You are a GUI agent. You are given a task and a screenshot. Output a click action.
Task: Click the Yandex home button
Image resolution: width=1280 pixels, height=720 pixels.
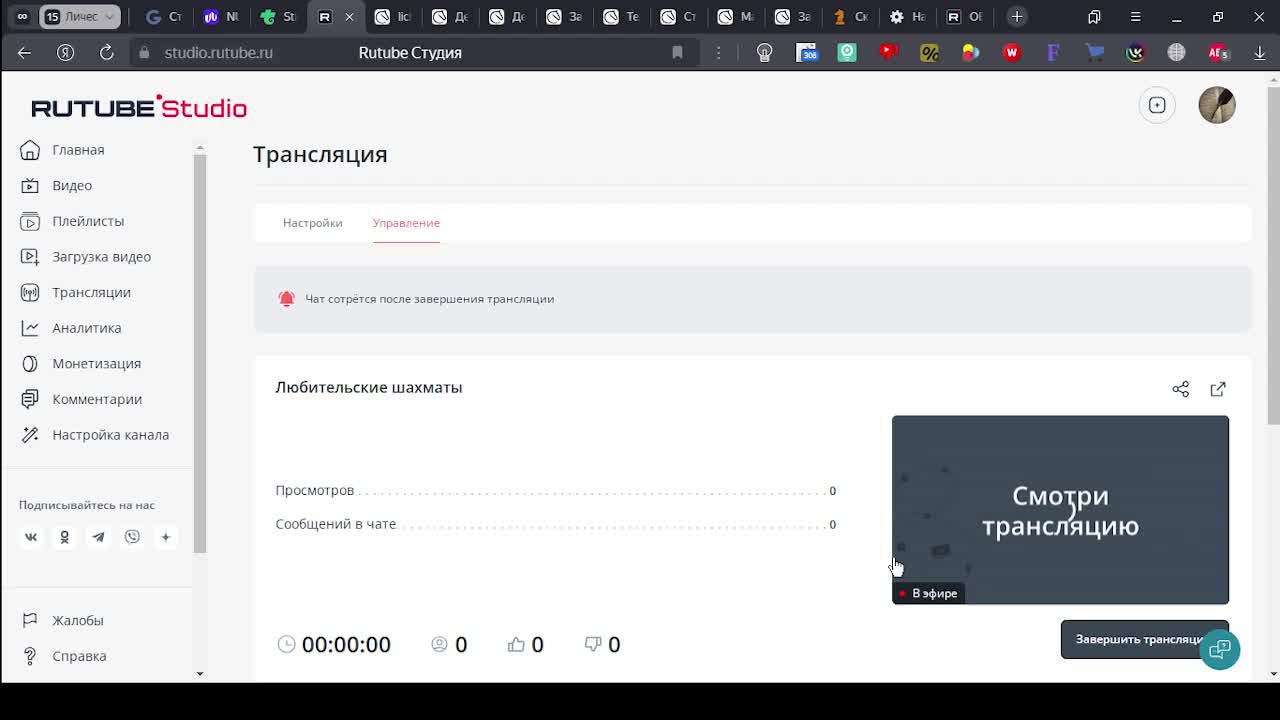[x=66, y=53]
